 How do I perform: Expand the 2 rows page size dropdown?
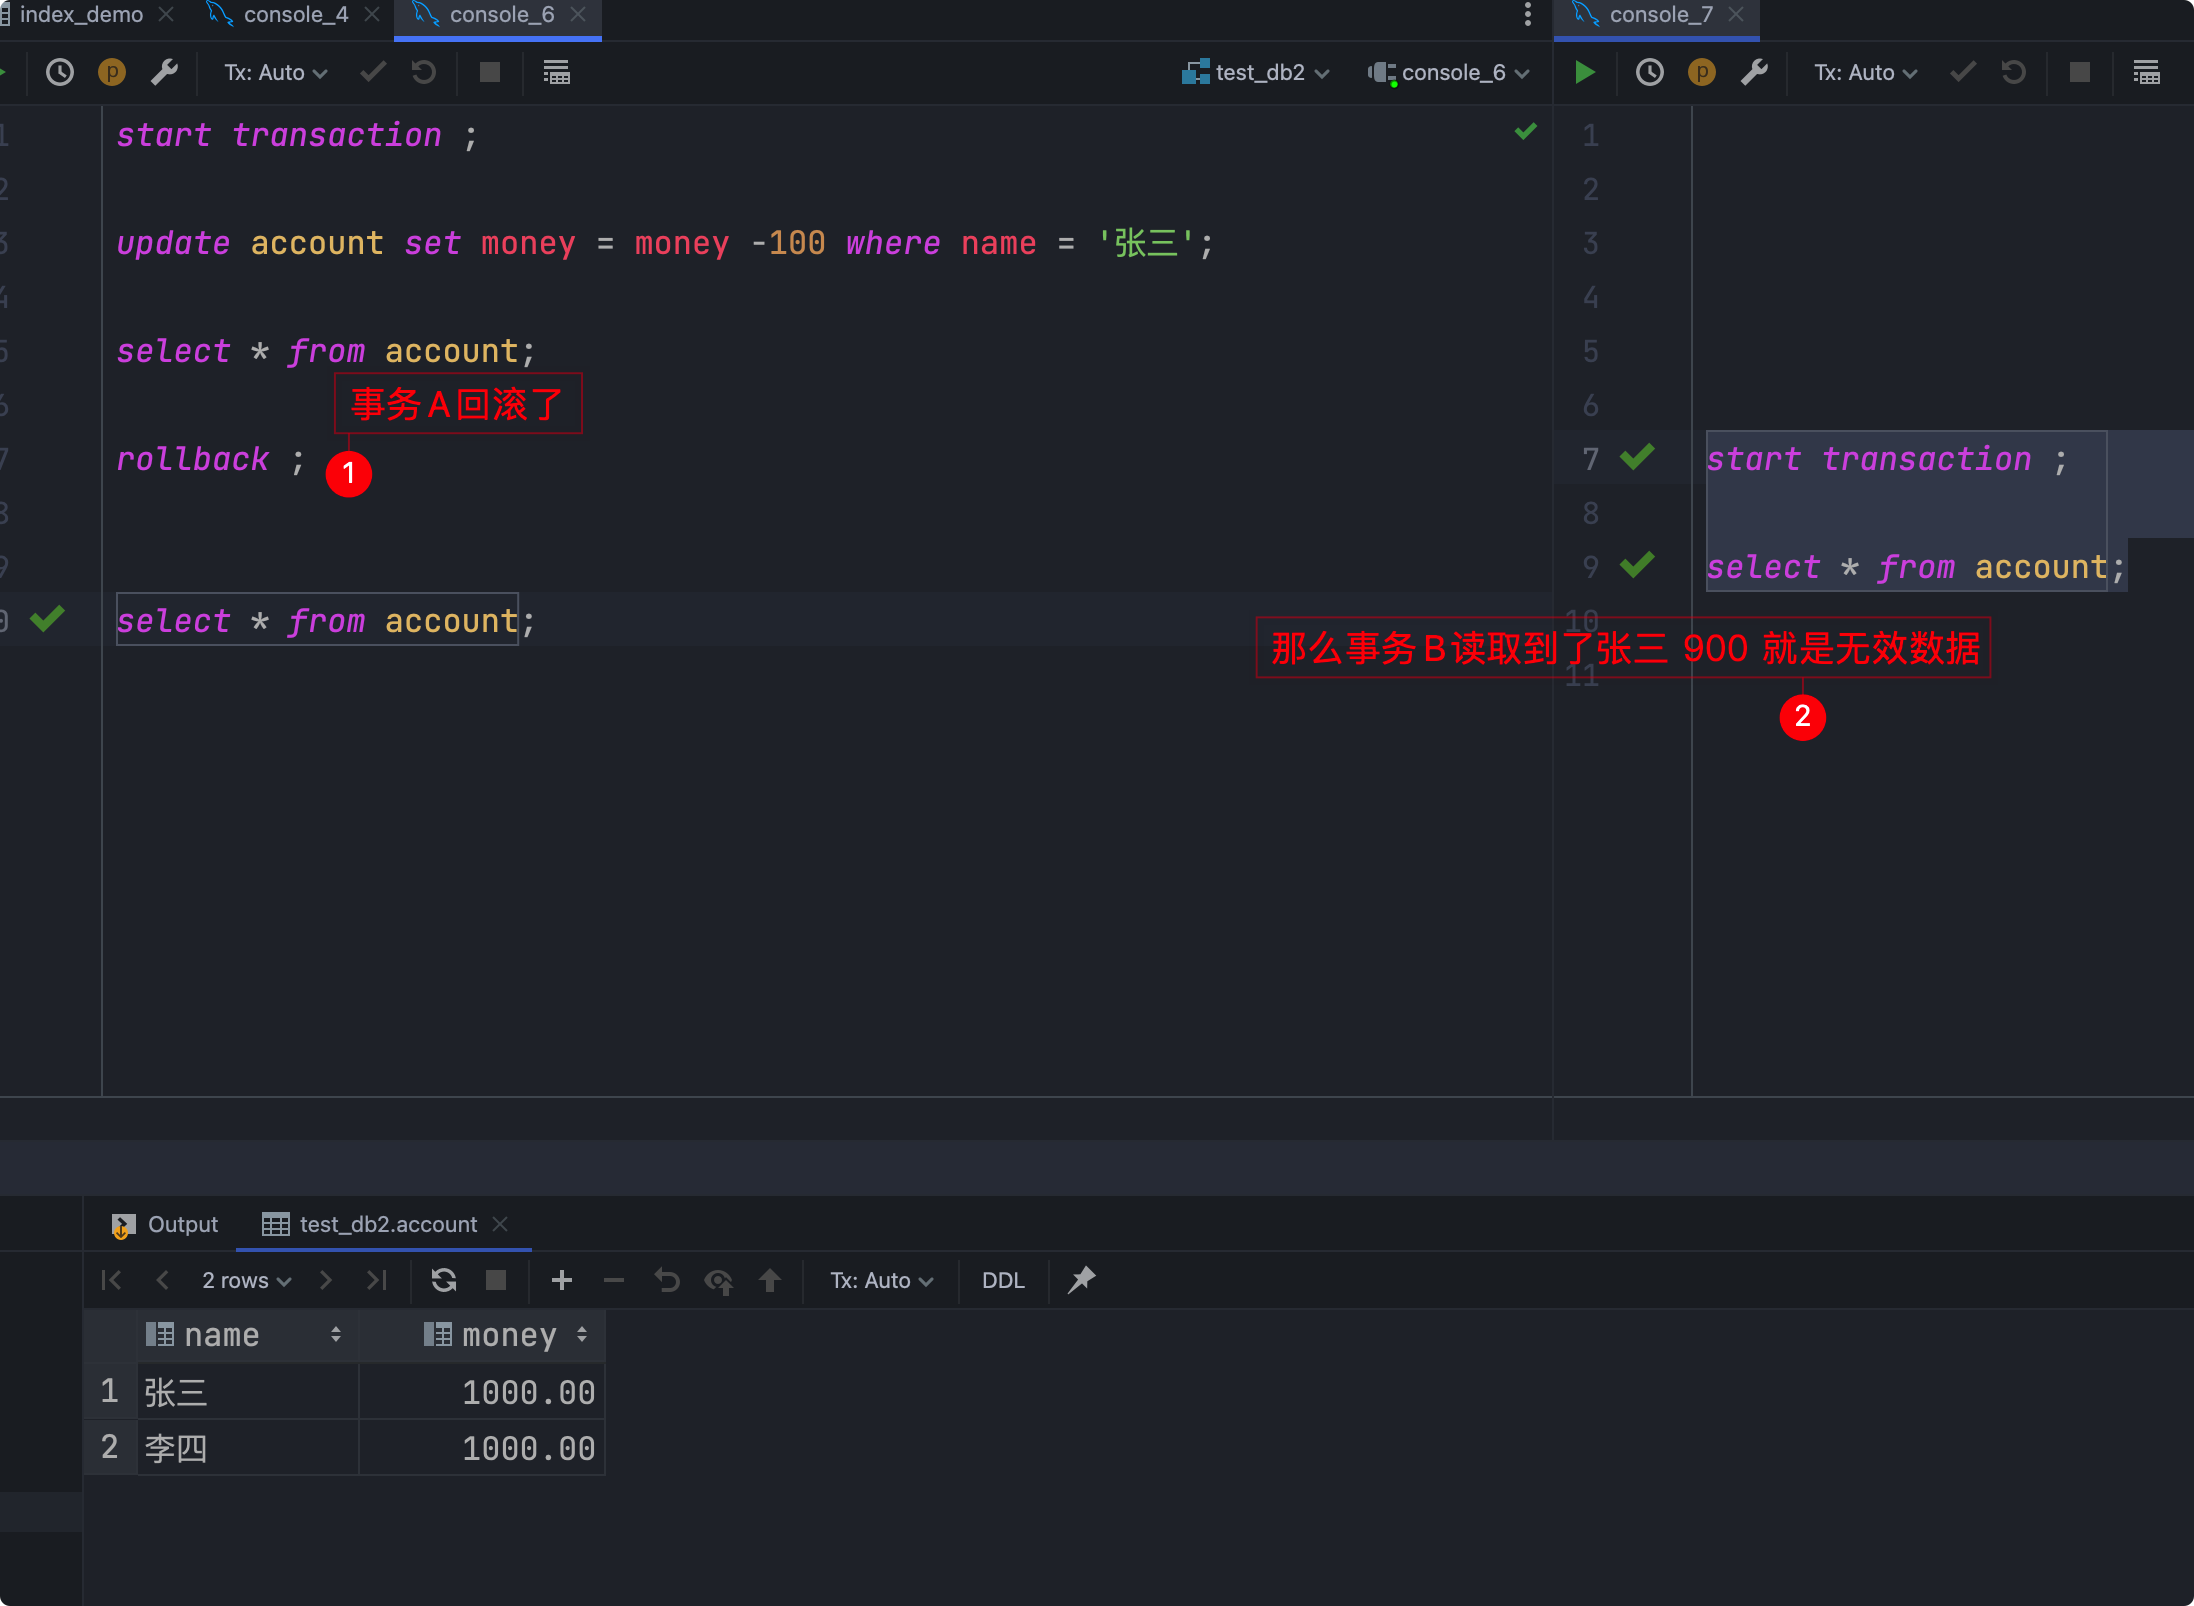click(246, 1280)
